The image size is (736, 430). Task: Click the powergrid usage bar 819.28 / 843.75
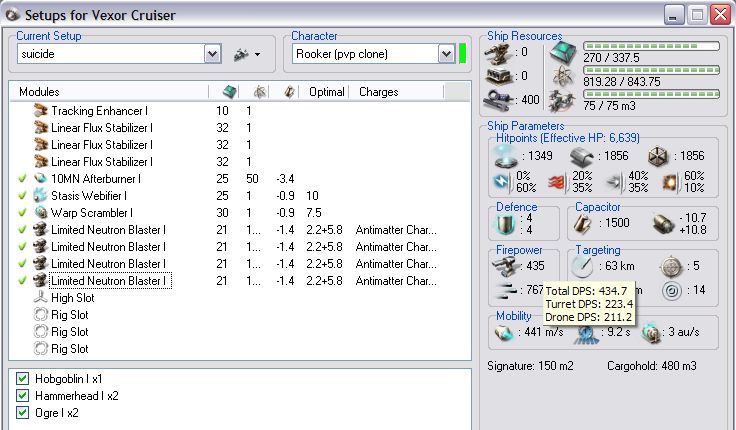(651, 70)
